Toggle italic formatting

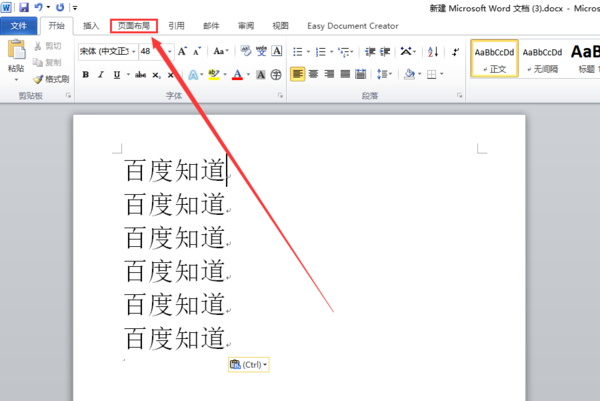[101, 75]
